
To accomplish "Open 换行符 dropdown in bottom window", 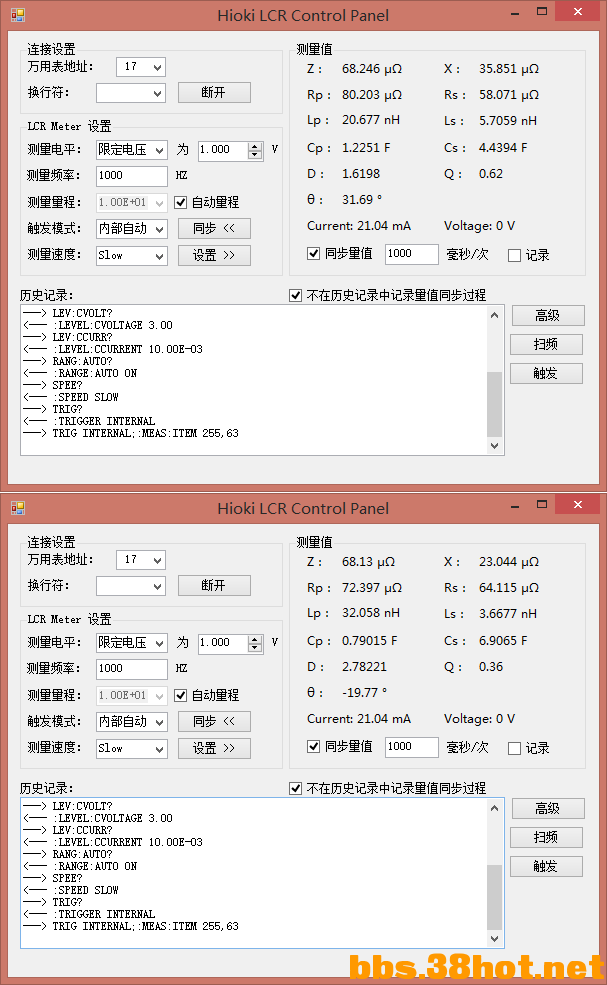I will pos(131,586).
